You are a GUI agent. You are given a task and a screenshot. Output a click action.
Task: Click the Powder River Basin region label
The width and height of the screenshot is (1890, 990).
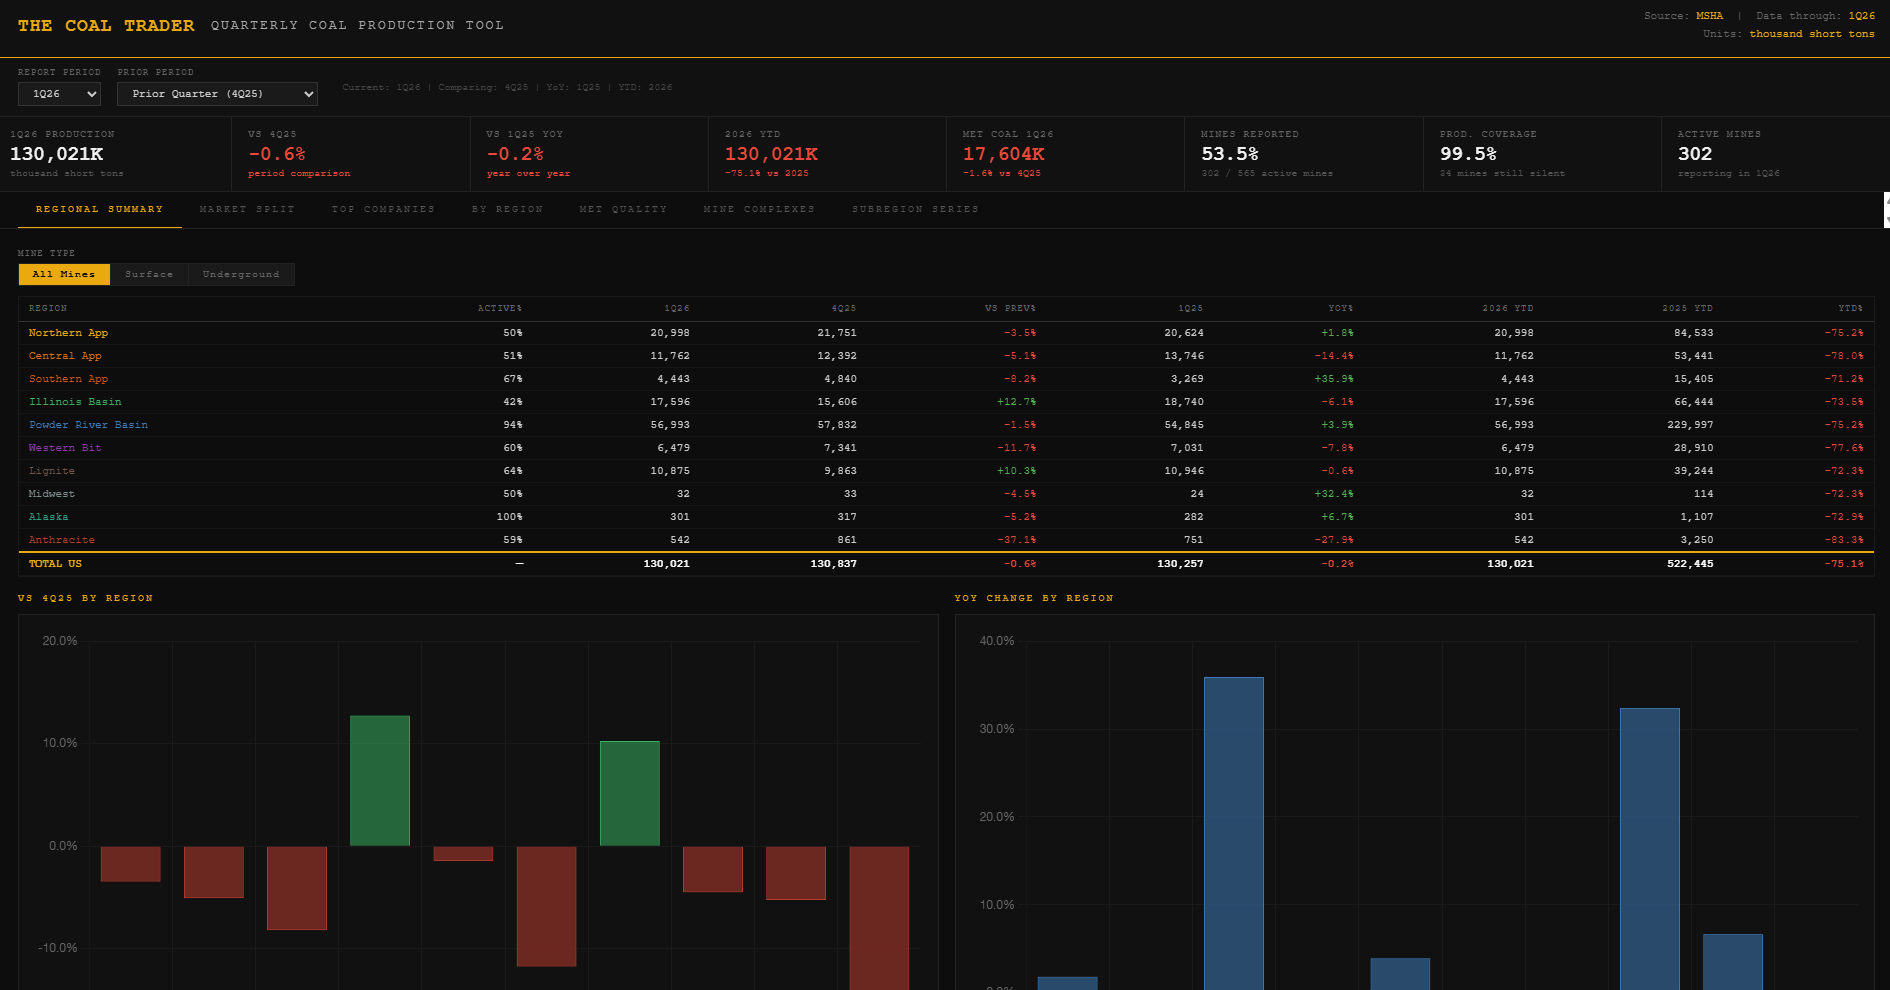click(88, 425)
